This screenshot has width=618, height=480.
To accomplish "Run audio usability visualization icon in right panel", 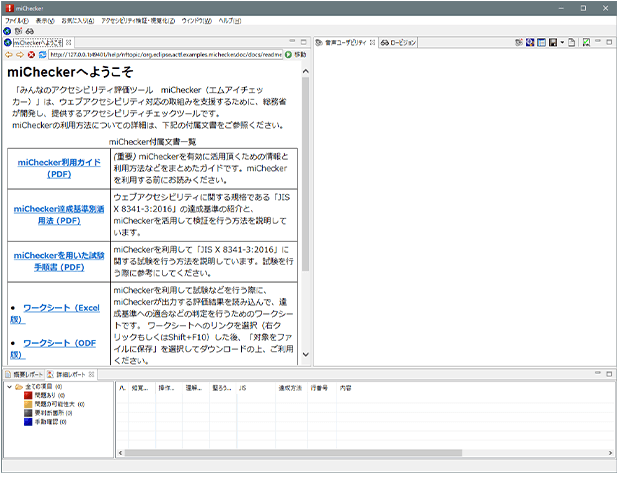I will click(519, 42).
